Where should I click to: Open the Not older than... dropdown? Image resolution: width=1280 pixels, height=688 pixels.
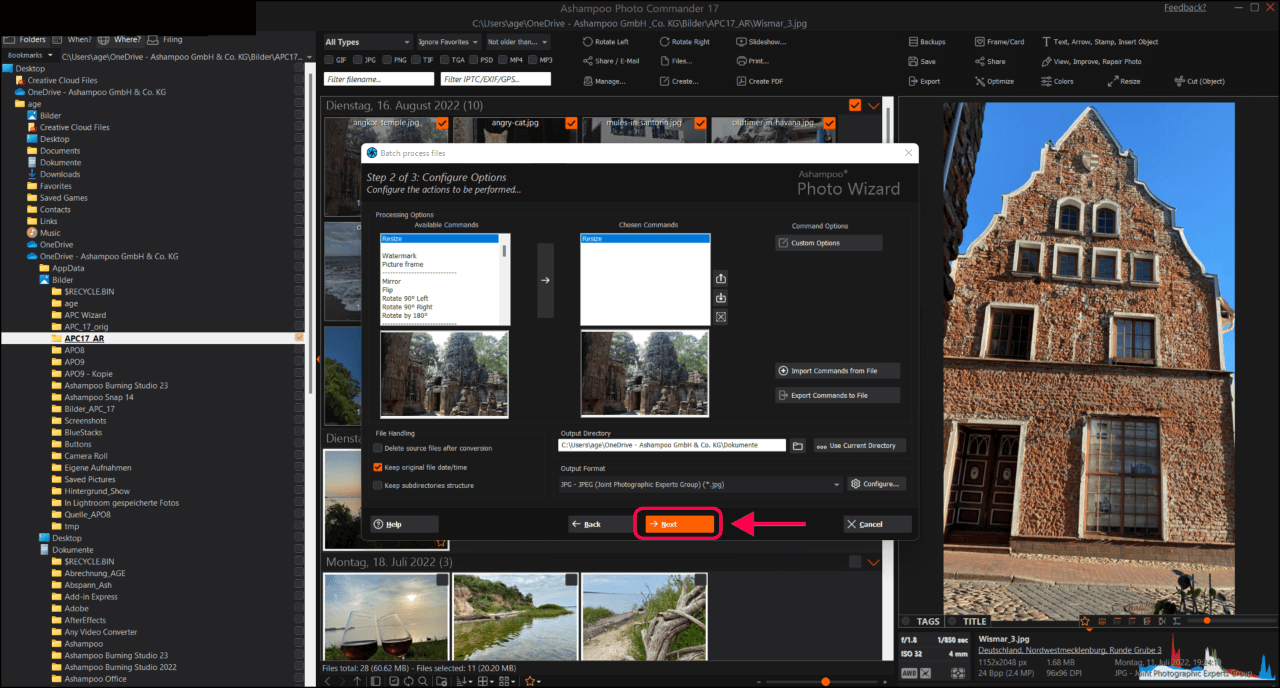[517, 42]
